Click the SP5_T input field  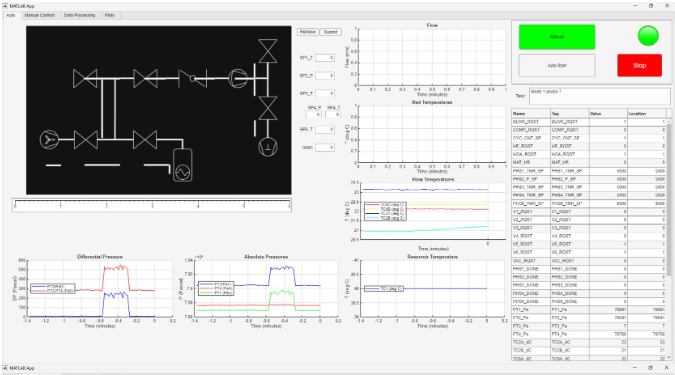325,129
